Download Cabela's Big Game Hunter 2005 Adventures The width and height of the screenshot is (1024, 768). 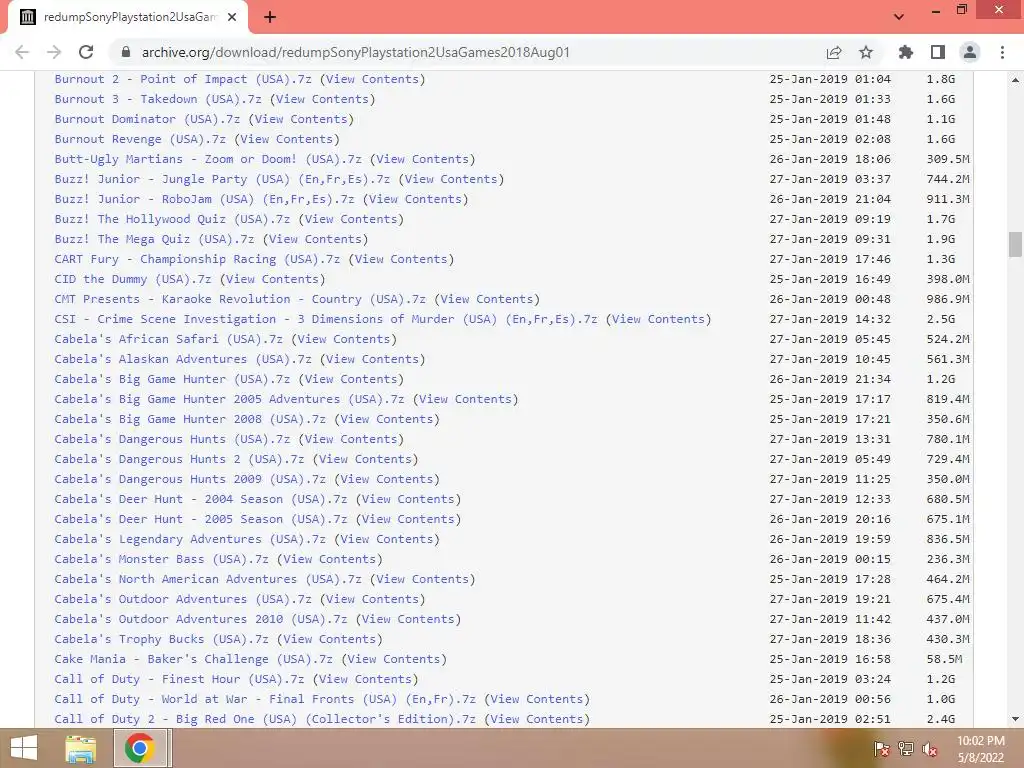(x=229, y=399)
